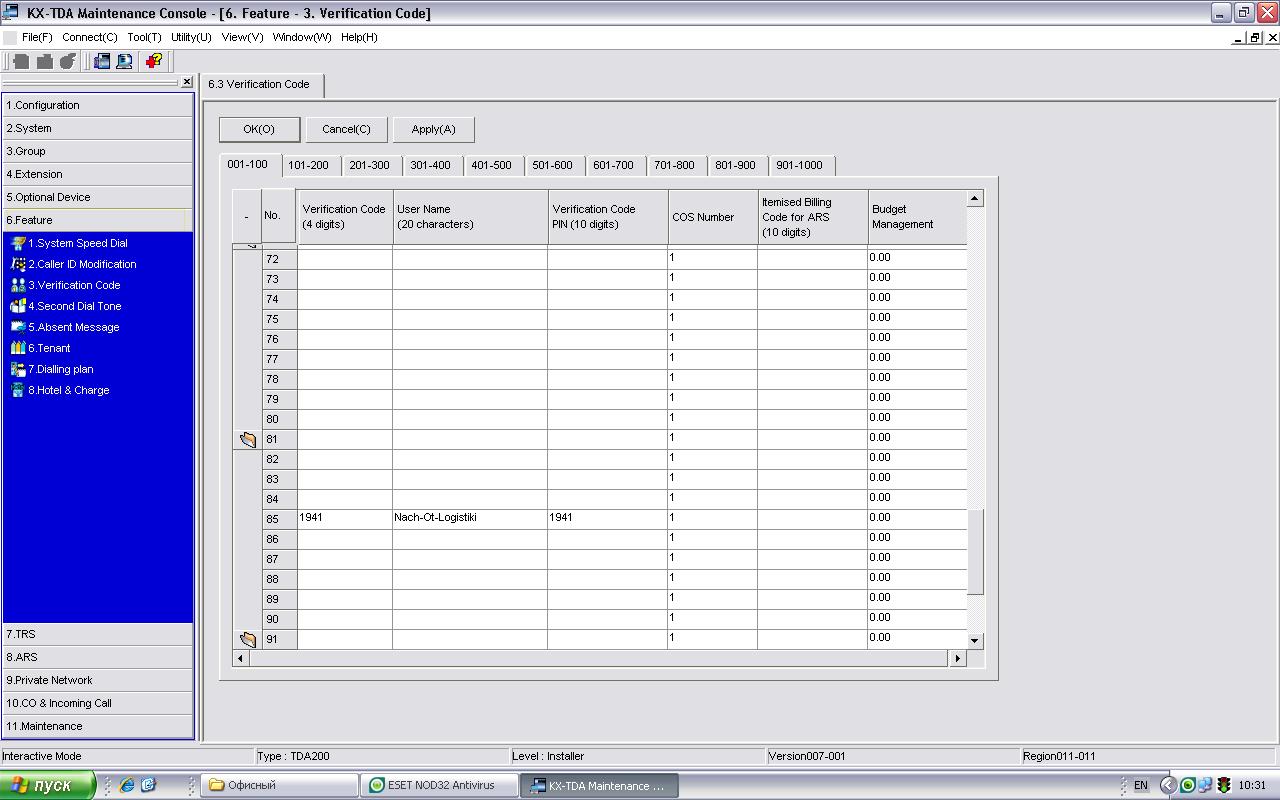1280x800 pixels.
Task: Expand 3.Group section
Action: 98,151
